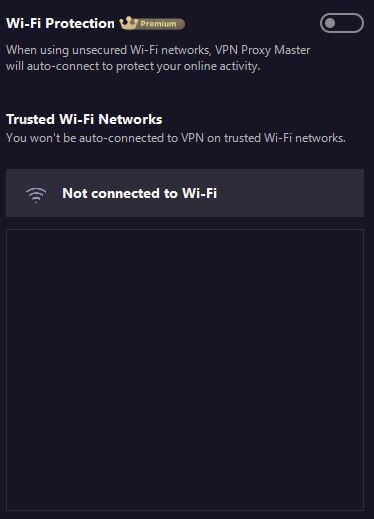Image resolution: width=374 pixels, height=519 pixels.
Task: Click inside the empty trusted networks list box
Action: pos(185,369)
